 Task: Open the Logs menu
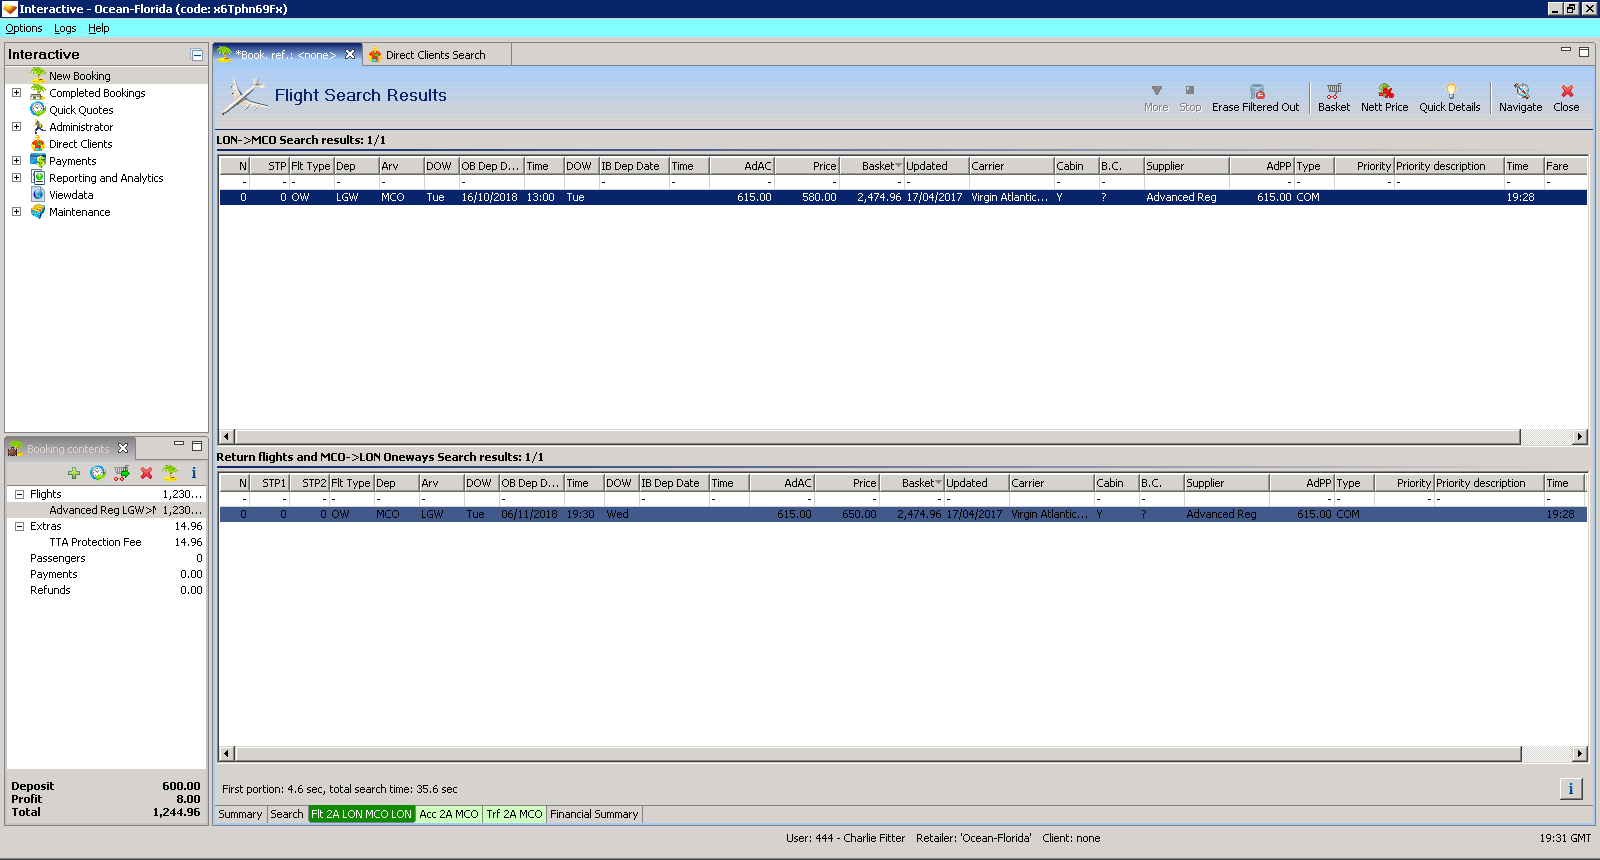[65, 28]
